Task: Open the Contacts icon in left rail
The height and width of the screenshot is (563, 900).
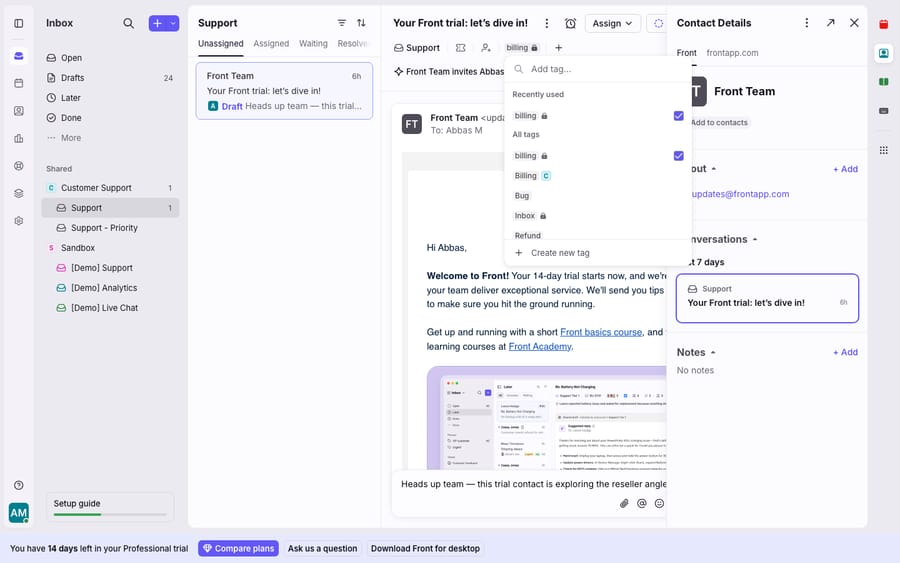Action: (x=18, y=111)
